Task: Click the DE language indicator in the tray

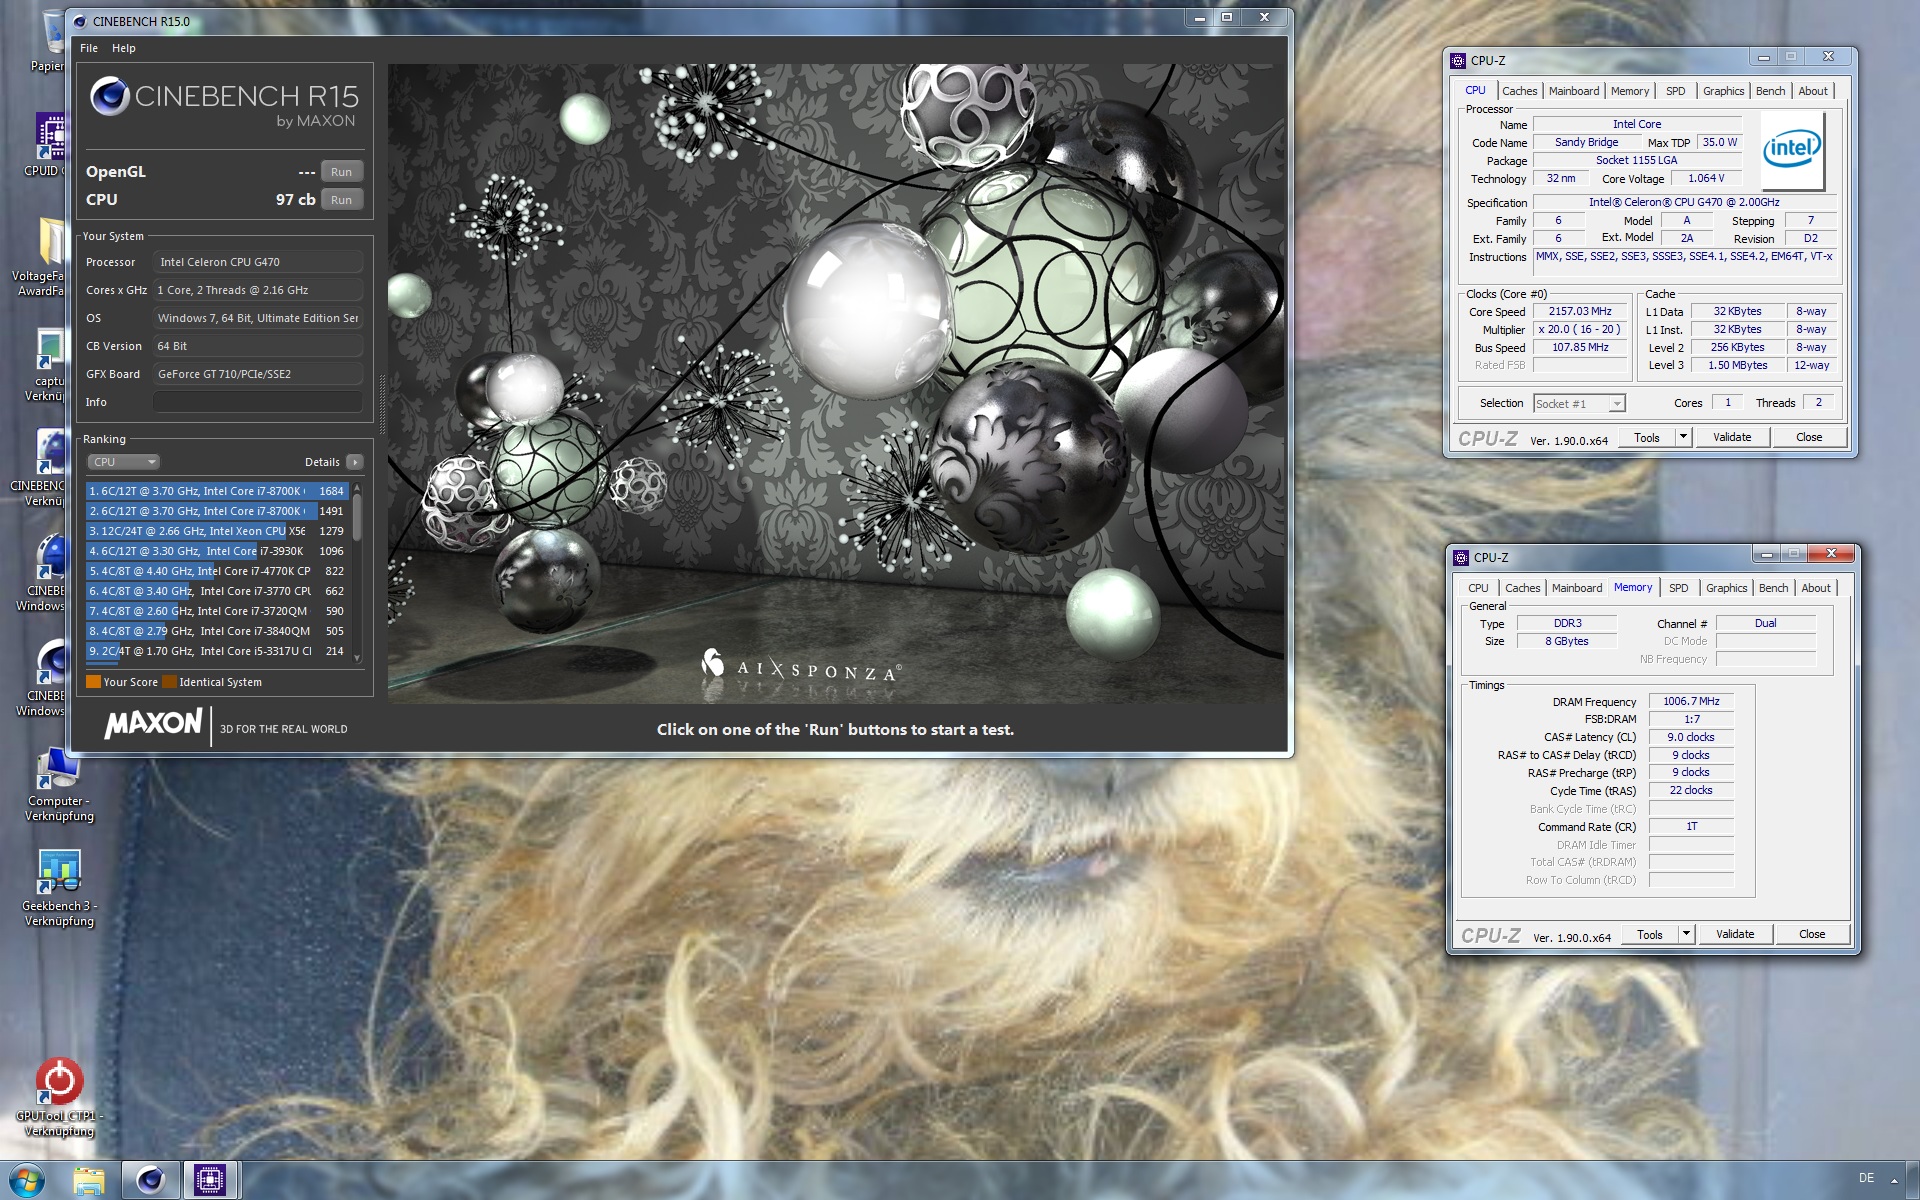Action: 1866,1178
